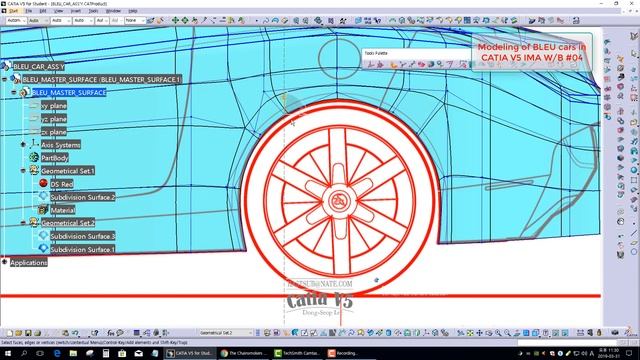Viewport: 640px width, 360px height.
Task: Open the View menu
Action: click(59, 11)
